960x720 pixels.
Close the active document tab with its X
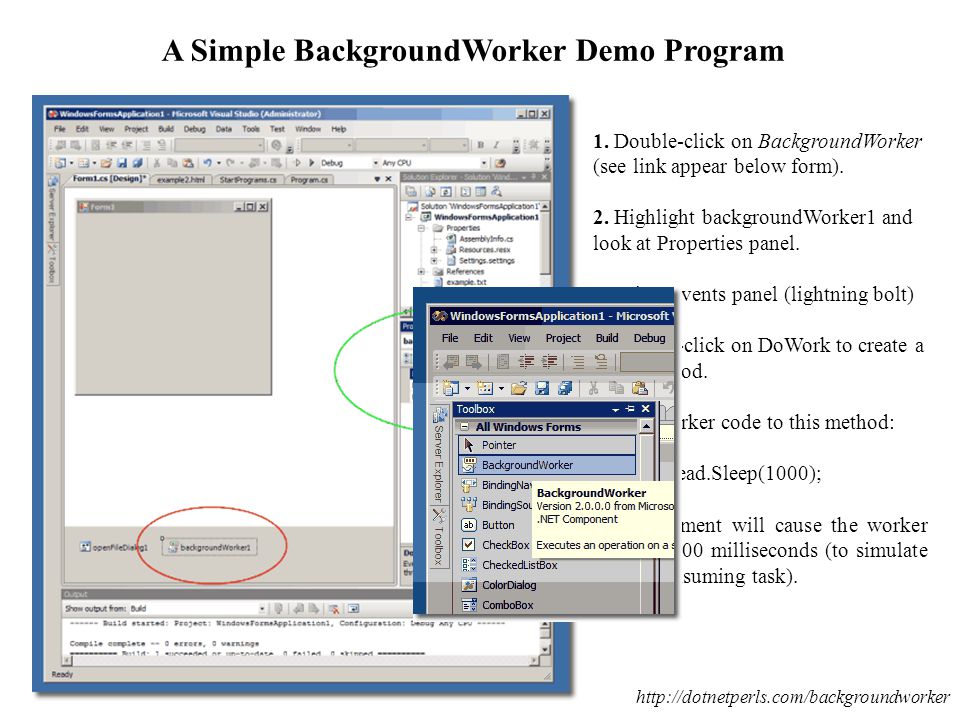(x=388, y=179)
